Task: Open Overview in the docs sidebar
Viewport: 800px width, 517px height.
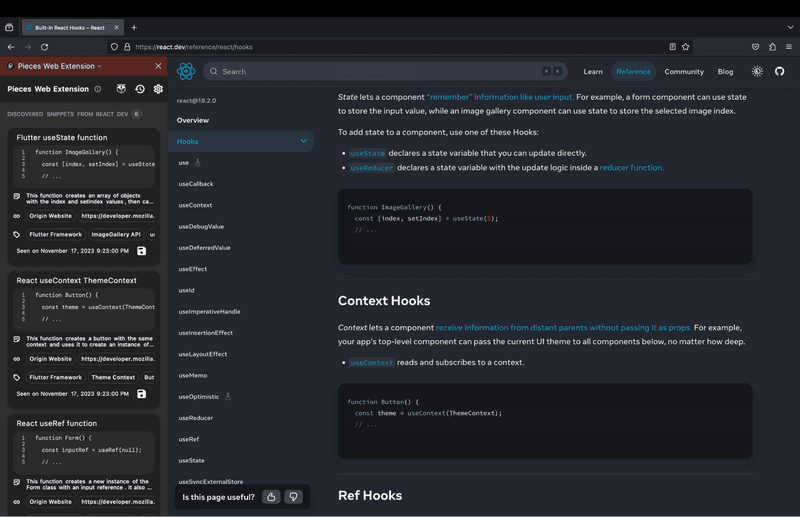Action: [193, 120]
